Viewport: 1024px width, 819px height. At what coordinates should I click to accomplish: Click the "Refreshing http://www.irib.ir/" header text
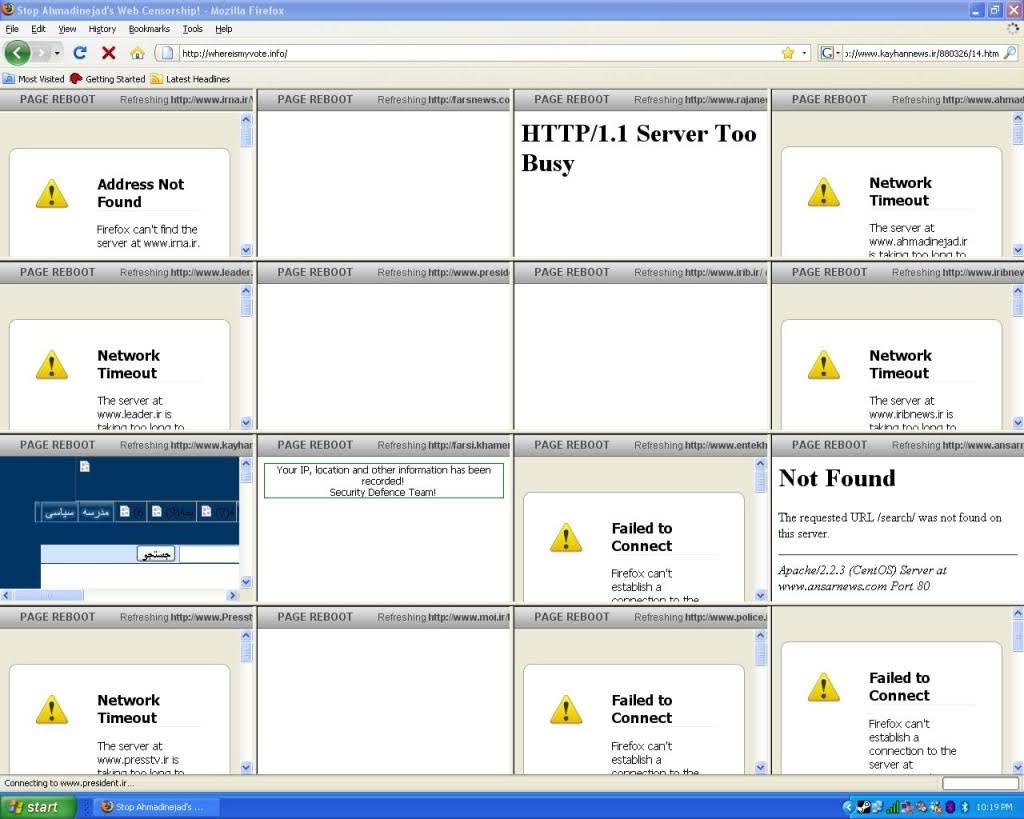pyautogui.click(x=700, y=272)
